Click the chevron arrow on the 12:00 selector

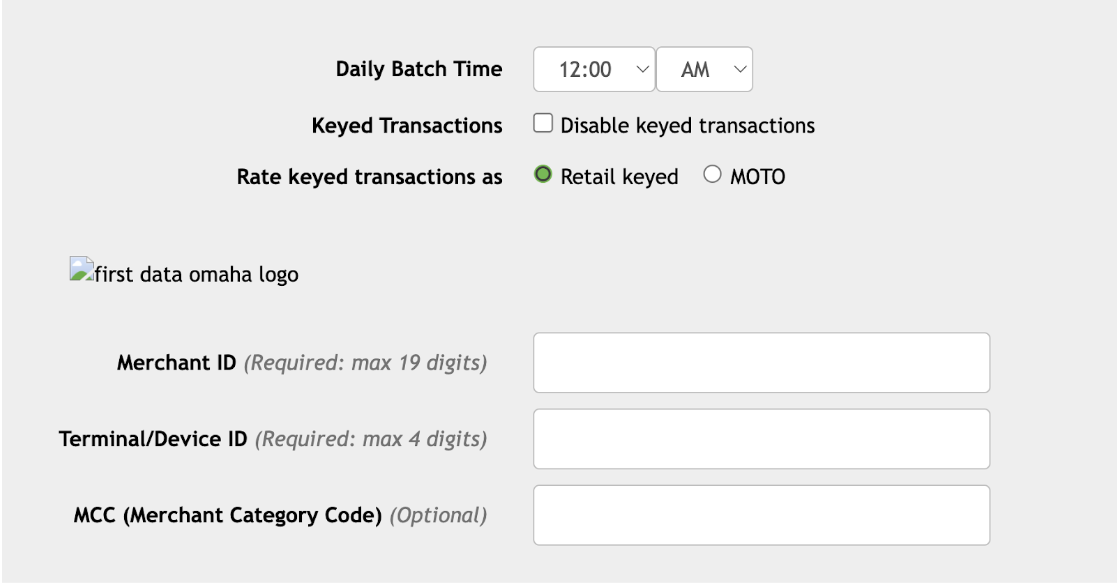642,69
